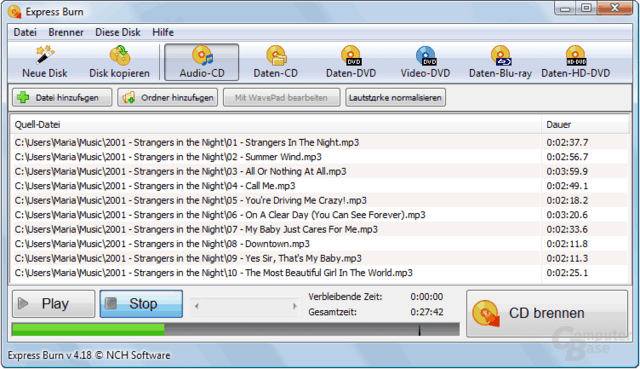Viewport: 640px width, 369px height.
Task: Click duration value 0:03:59.9
Action: click(x=567, y=171)
